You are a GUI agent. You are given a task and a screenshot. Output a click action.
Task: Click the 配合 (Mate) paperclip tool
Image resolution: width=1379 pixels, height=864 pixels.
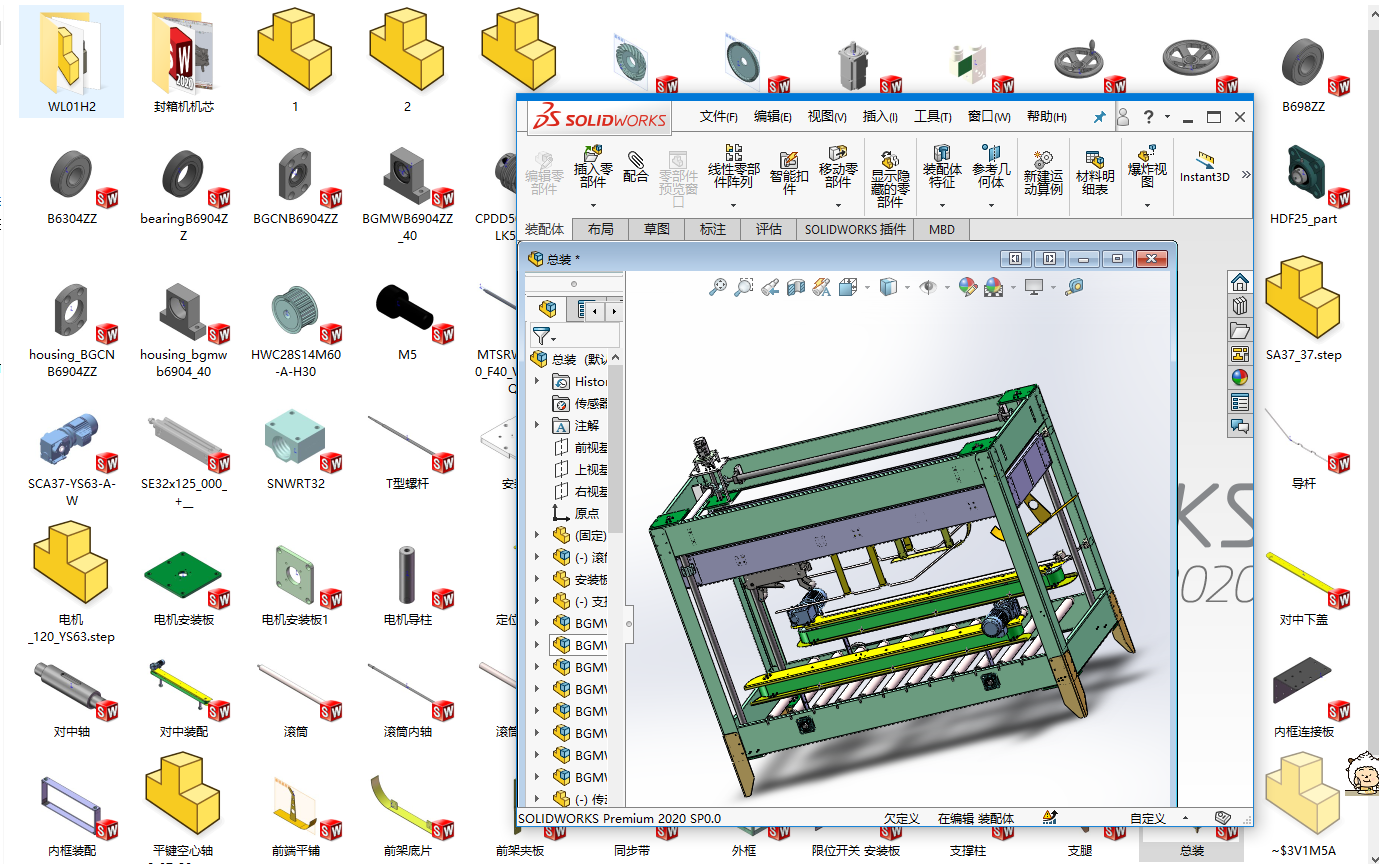click(635, 166)
